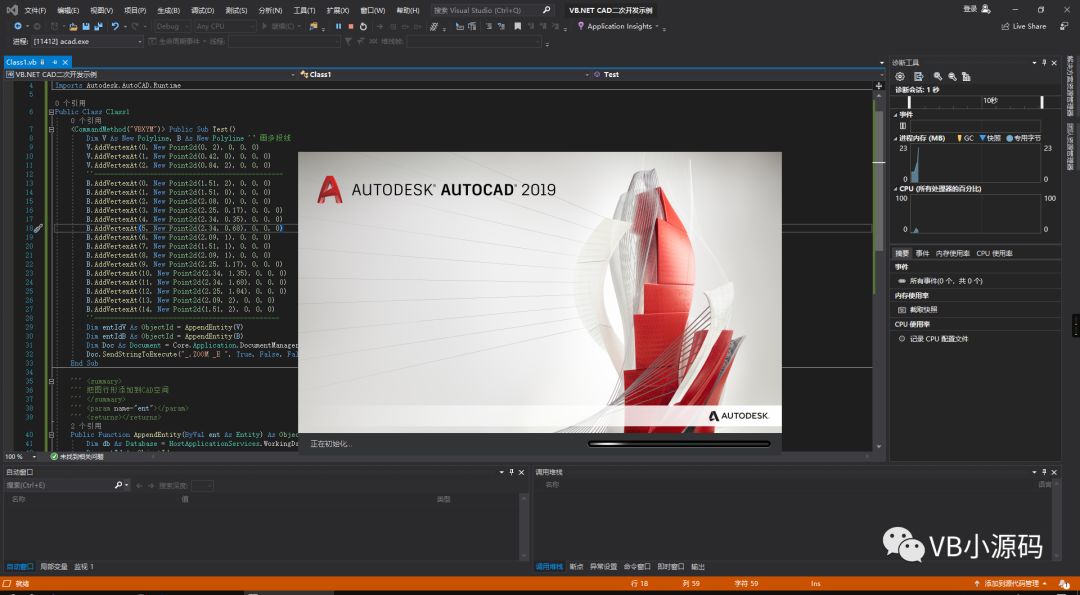This screenshot has width=1080, height=595.
Task: Click the Diagnostic Tools select tools icon
Action: [918, 76]
